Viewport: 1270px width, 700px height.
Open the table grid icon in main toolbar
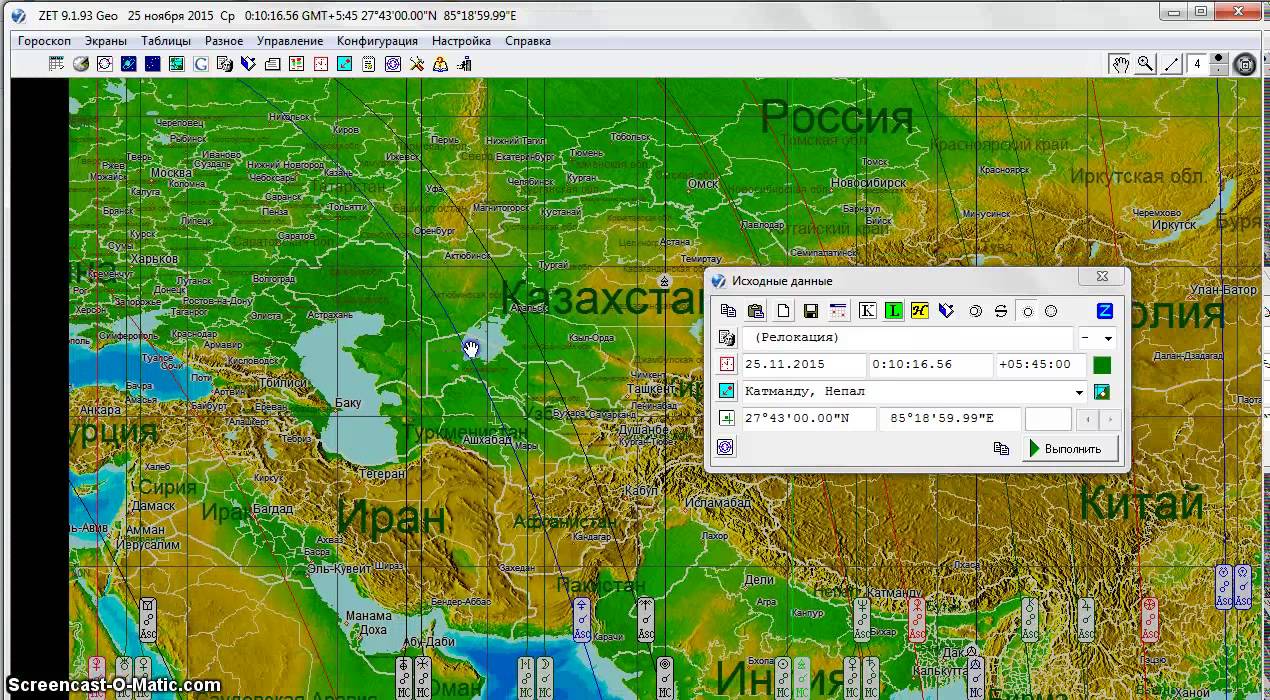(x=57, y=64)
